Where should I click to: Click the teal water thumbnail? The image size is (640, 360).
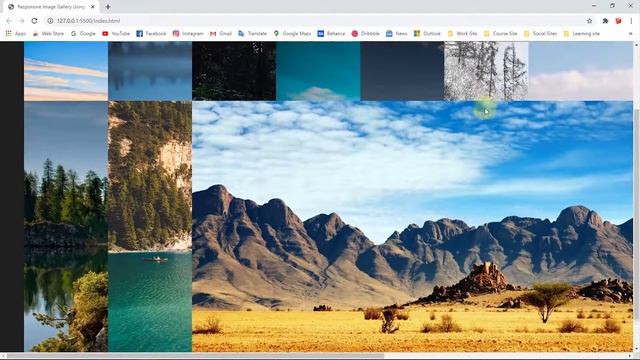(x=318, y=71)
